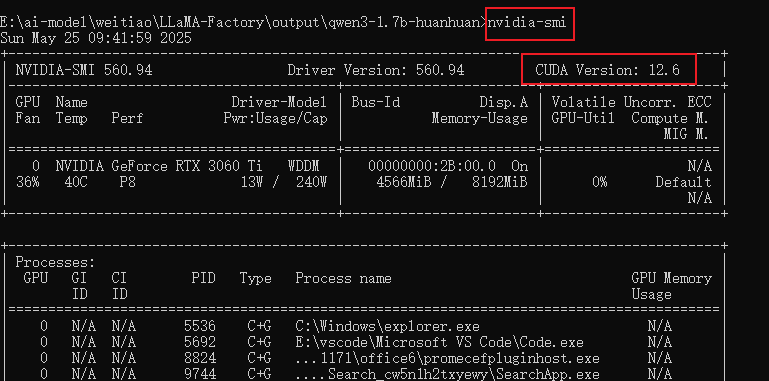Click the 13W power usage value
The width and height of the screenshot is (769, 381).
tap(252, 182)
